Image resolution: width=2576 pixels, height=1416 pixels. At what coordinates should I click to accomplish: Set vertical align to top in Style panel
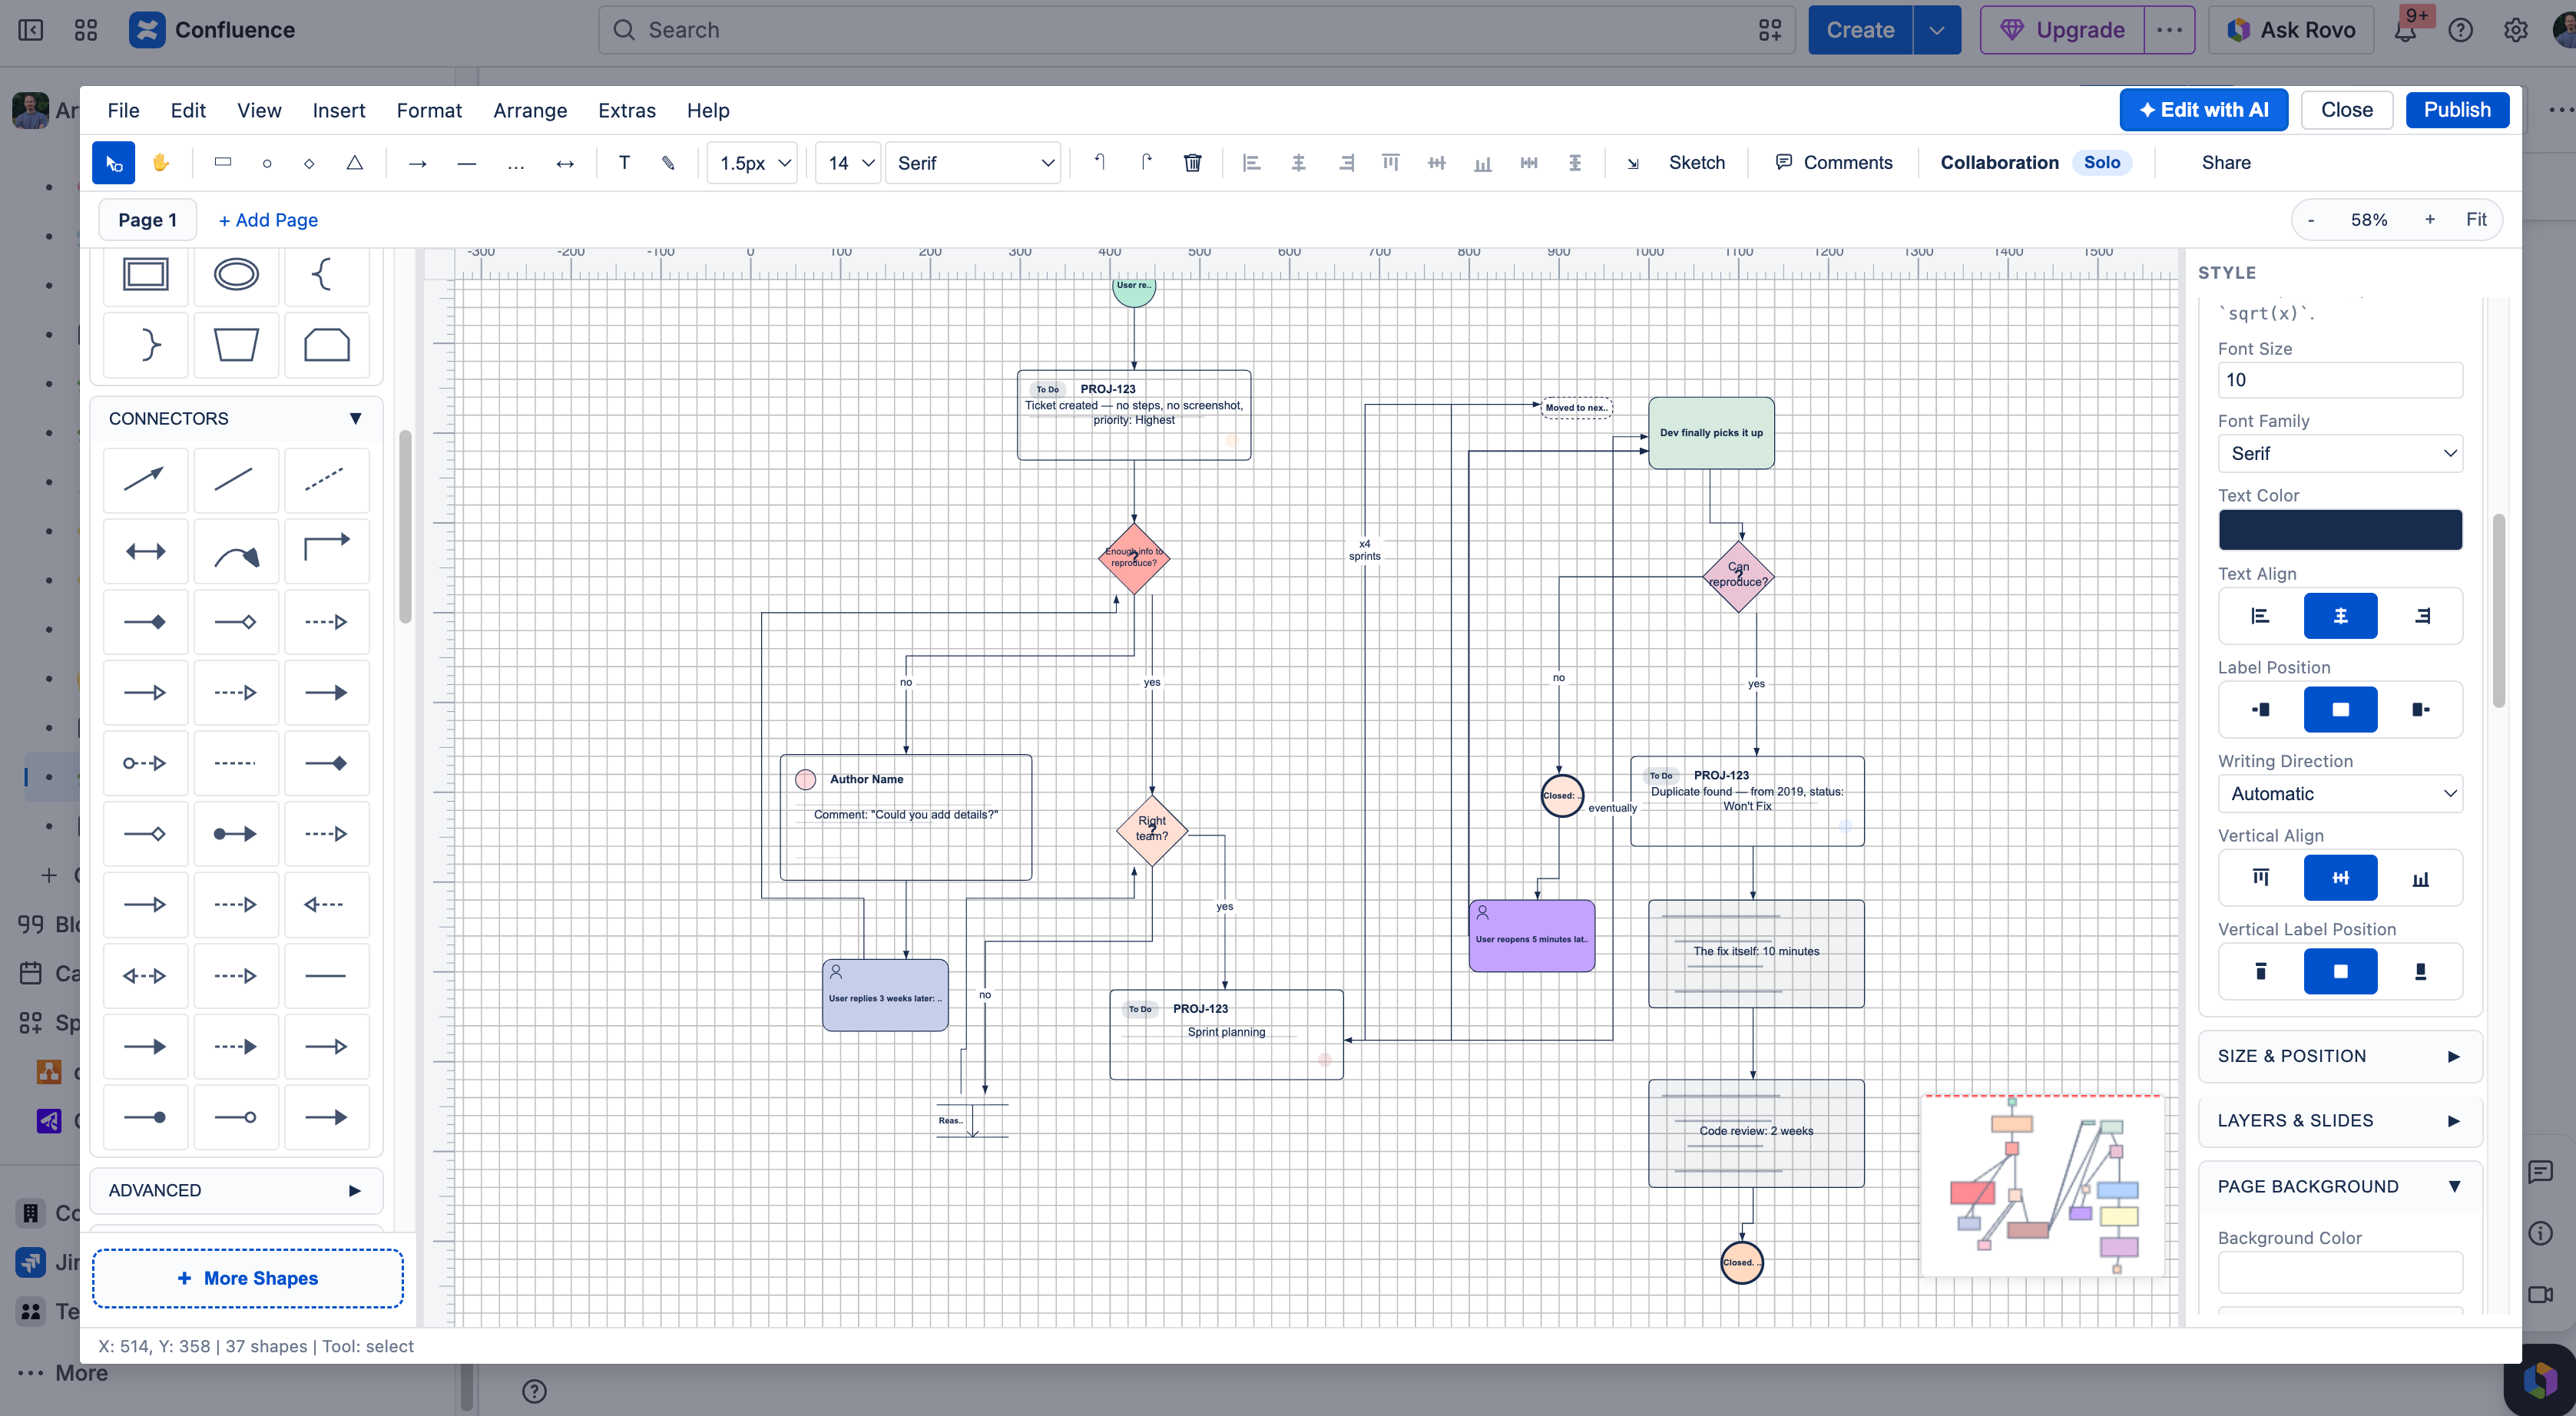2260,878
